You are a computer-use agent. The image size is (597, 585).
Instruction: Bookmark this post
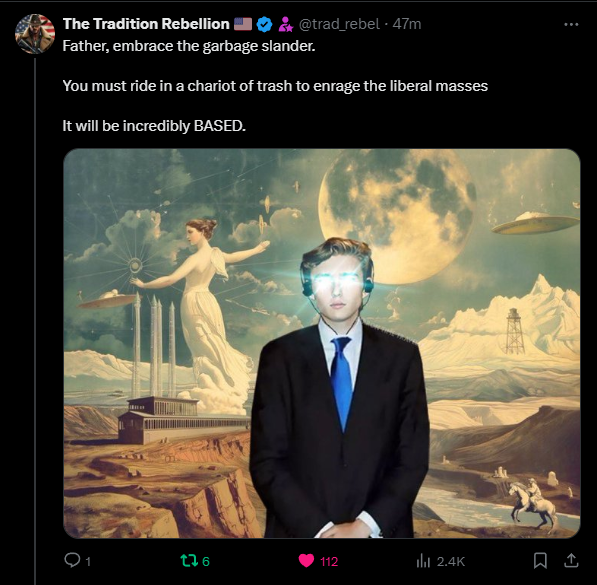click(540, 561)
